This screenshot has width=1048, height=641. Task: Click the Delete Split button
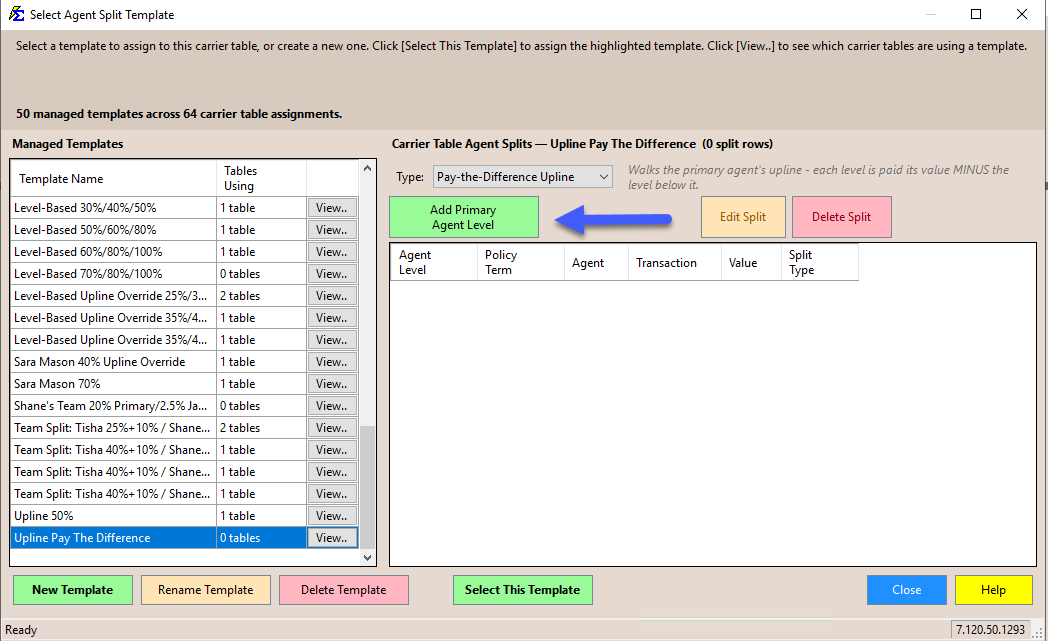pyautogui.click(x=841, y=217)
